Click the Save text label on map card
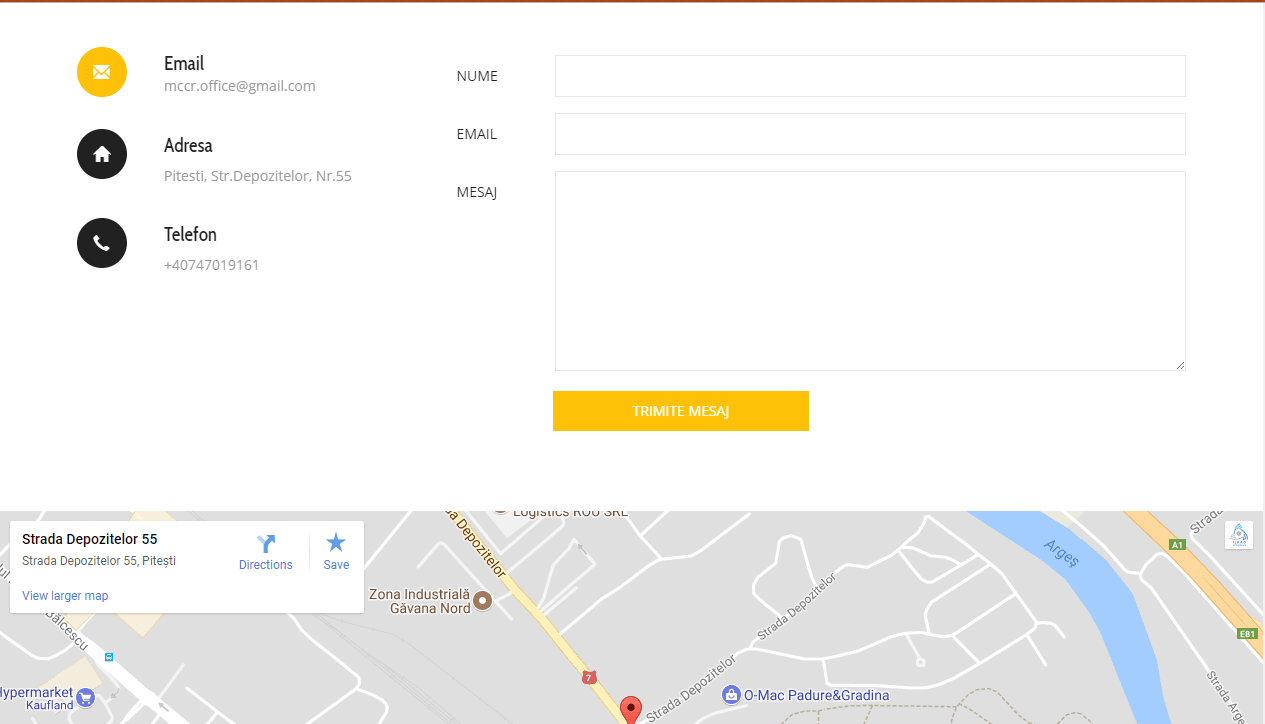 pyautogui.click(x=336, y=565)
